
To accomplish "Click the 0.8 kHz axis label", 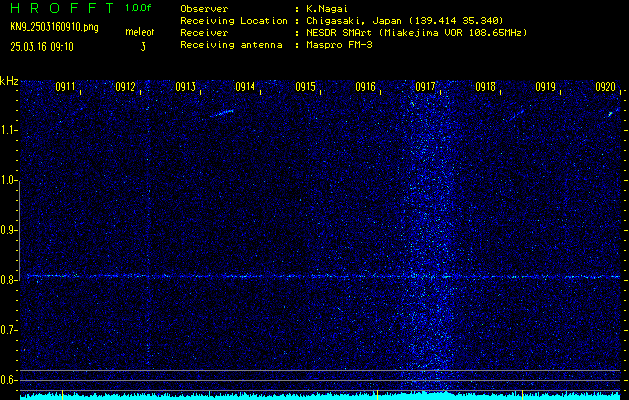I will click(8, 280).
